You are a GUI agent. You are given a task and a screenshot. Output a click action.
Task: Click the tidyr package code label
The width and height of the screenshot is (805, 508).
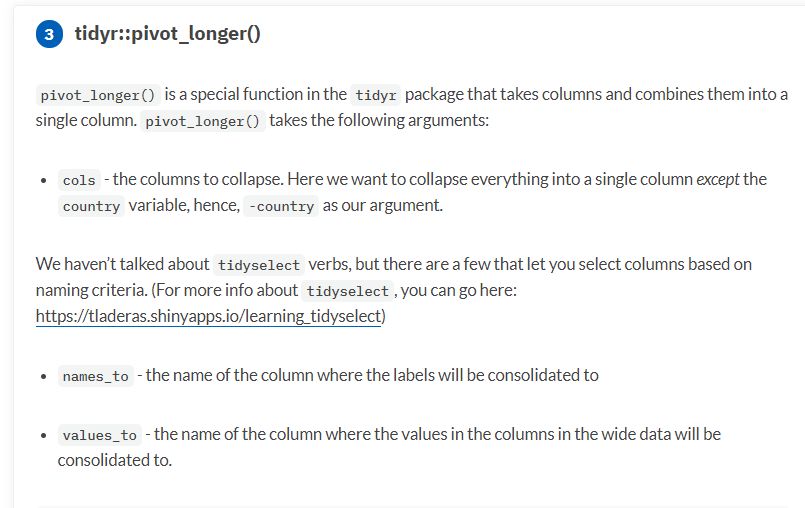[376, 95]
